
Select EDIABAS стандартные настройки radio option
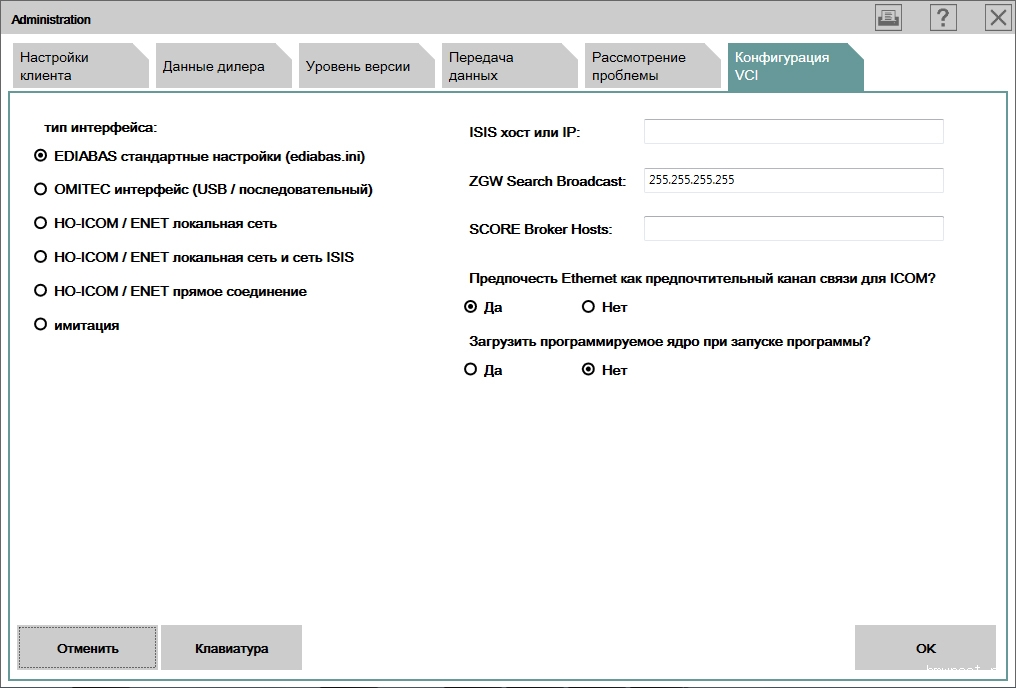click(41, 156)
